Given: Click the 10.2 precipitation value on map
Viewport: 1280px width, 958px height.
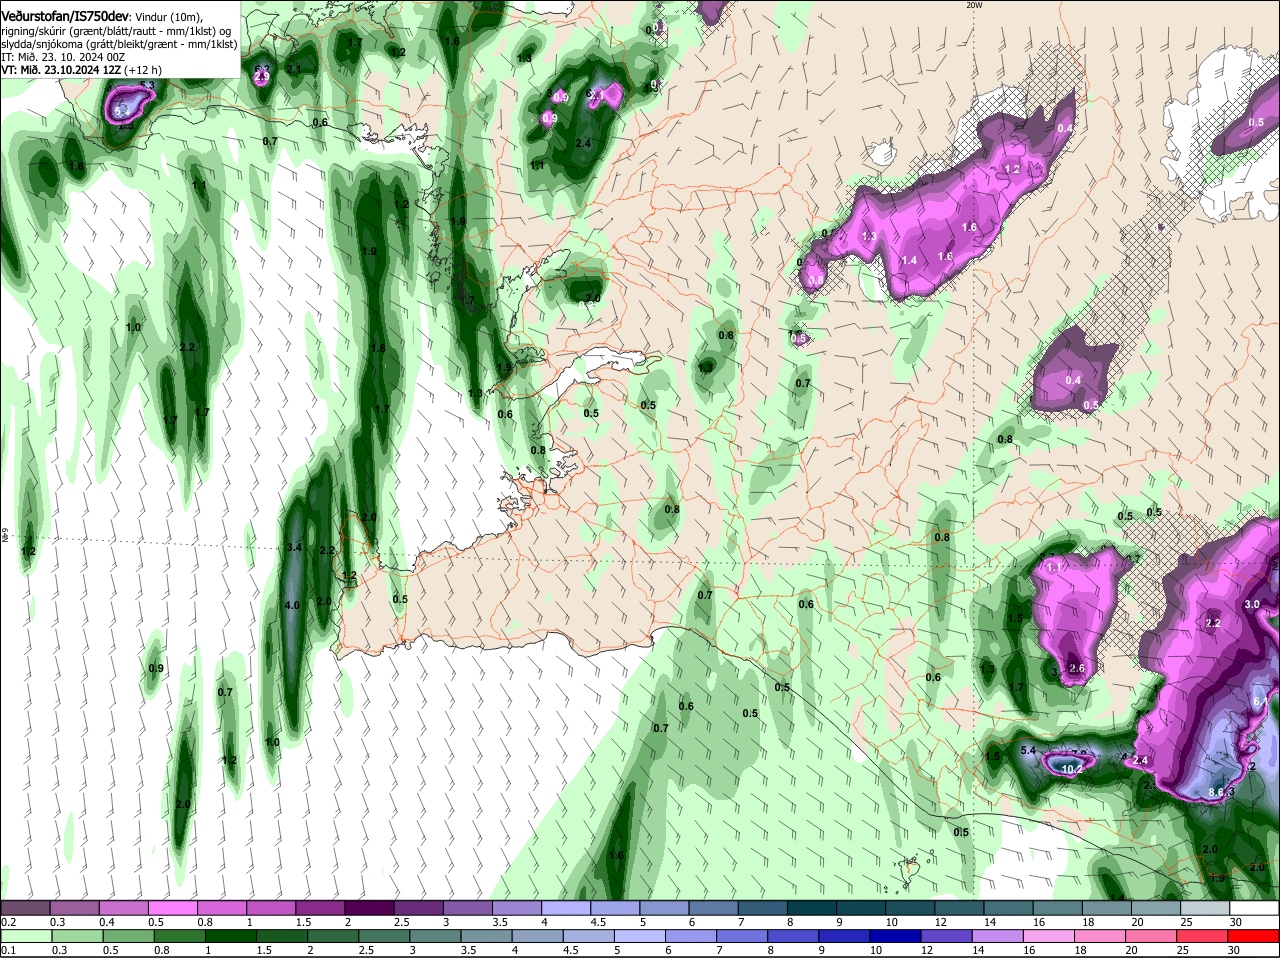Looking at the screenshot, I should pos(1071,769).
